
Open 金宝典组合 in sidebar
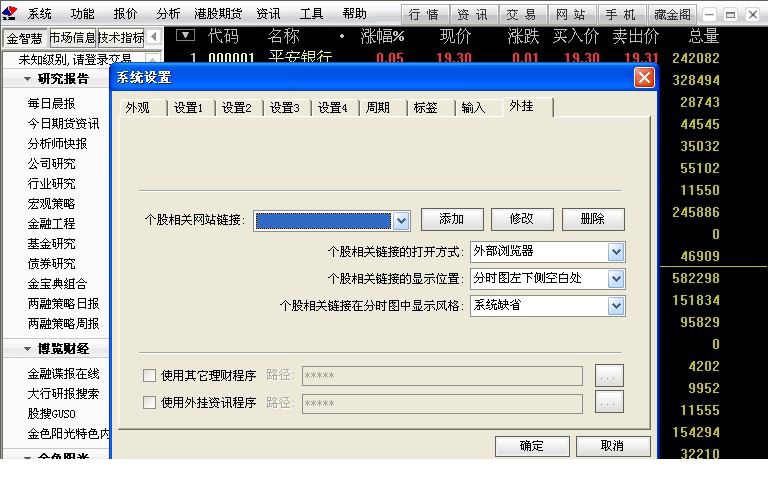tap(58, 284)
